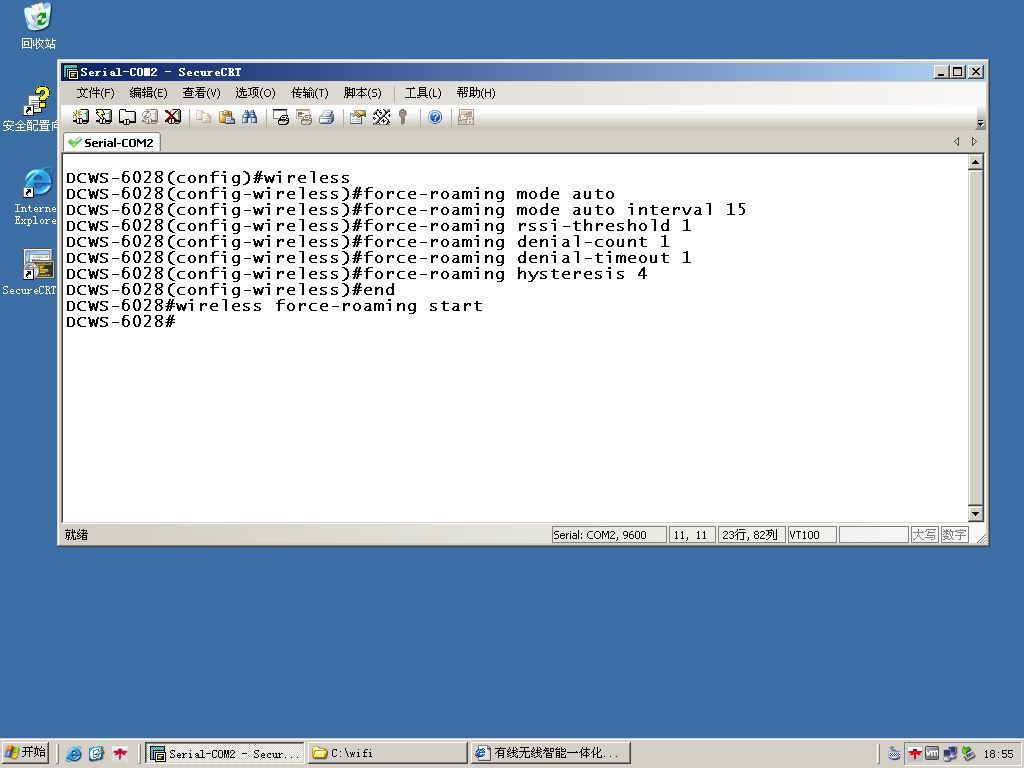Screen dimensions: 1024x768
Task: Click the tab scroll left arrow
Action: (x=957, y=141)
